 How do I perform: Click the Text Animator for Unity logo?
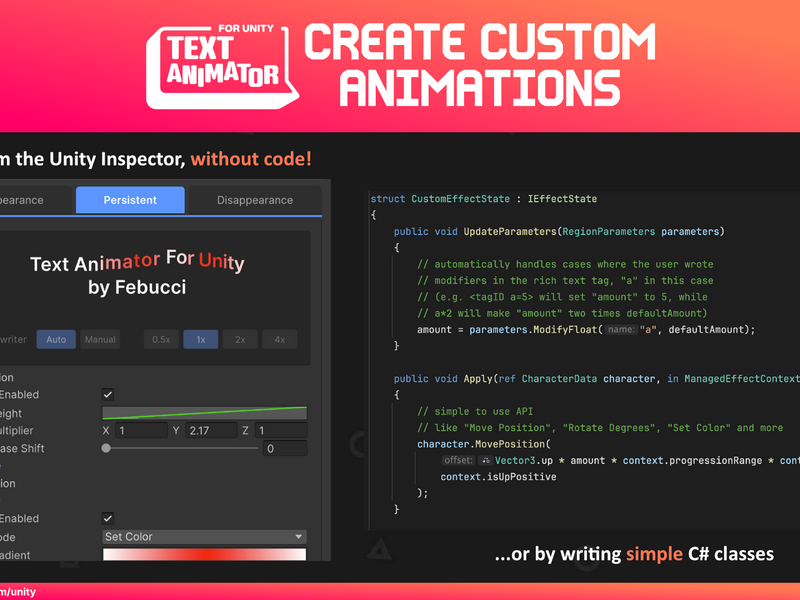tap(222, 66)
